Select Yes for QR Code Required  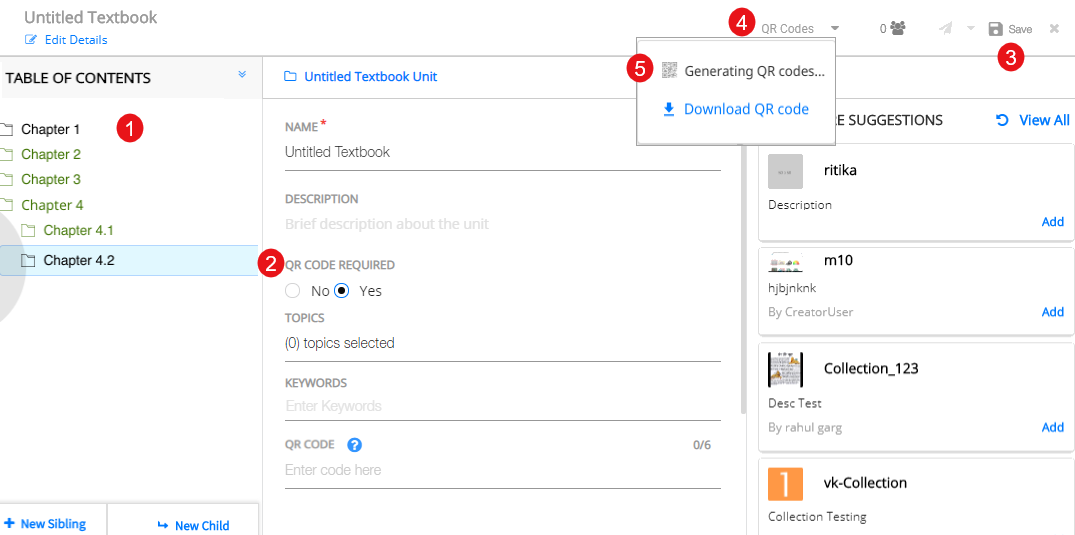coord(342,291)
